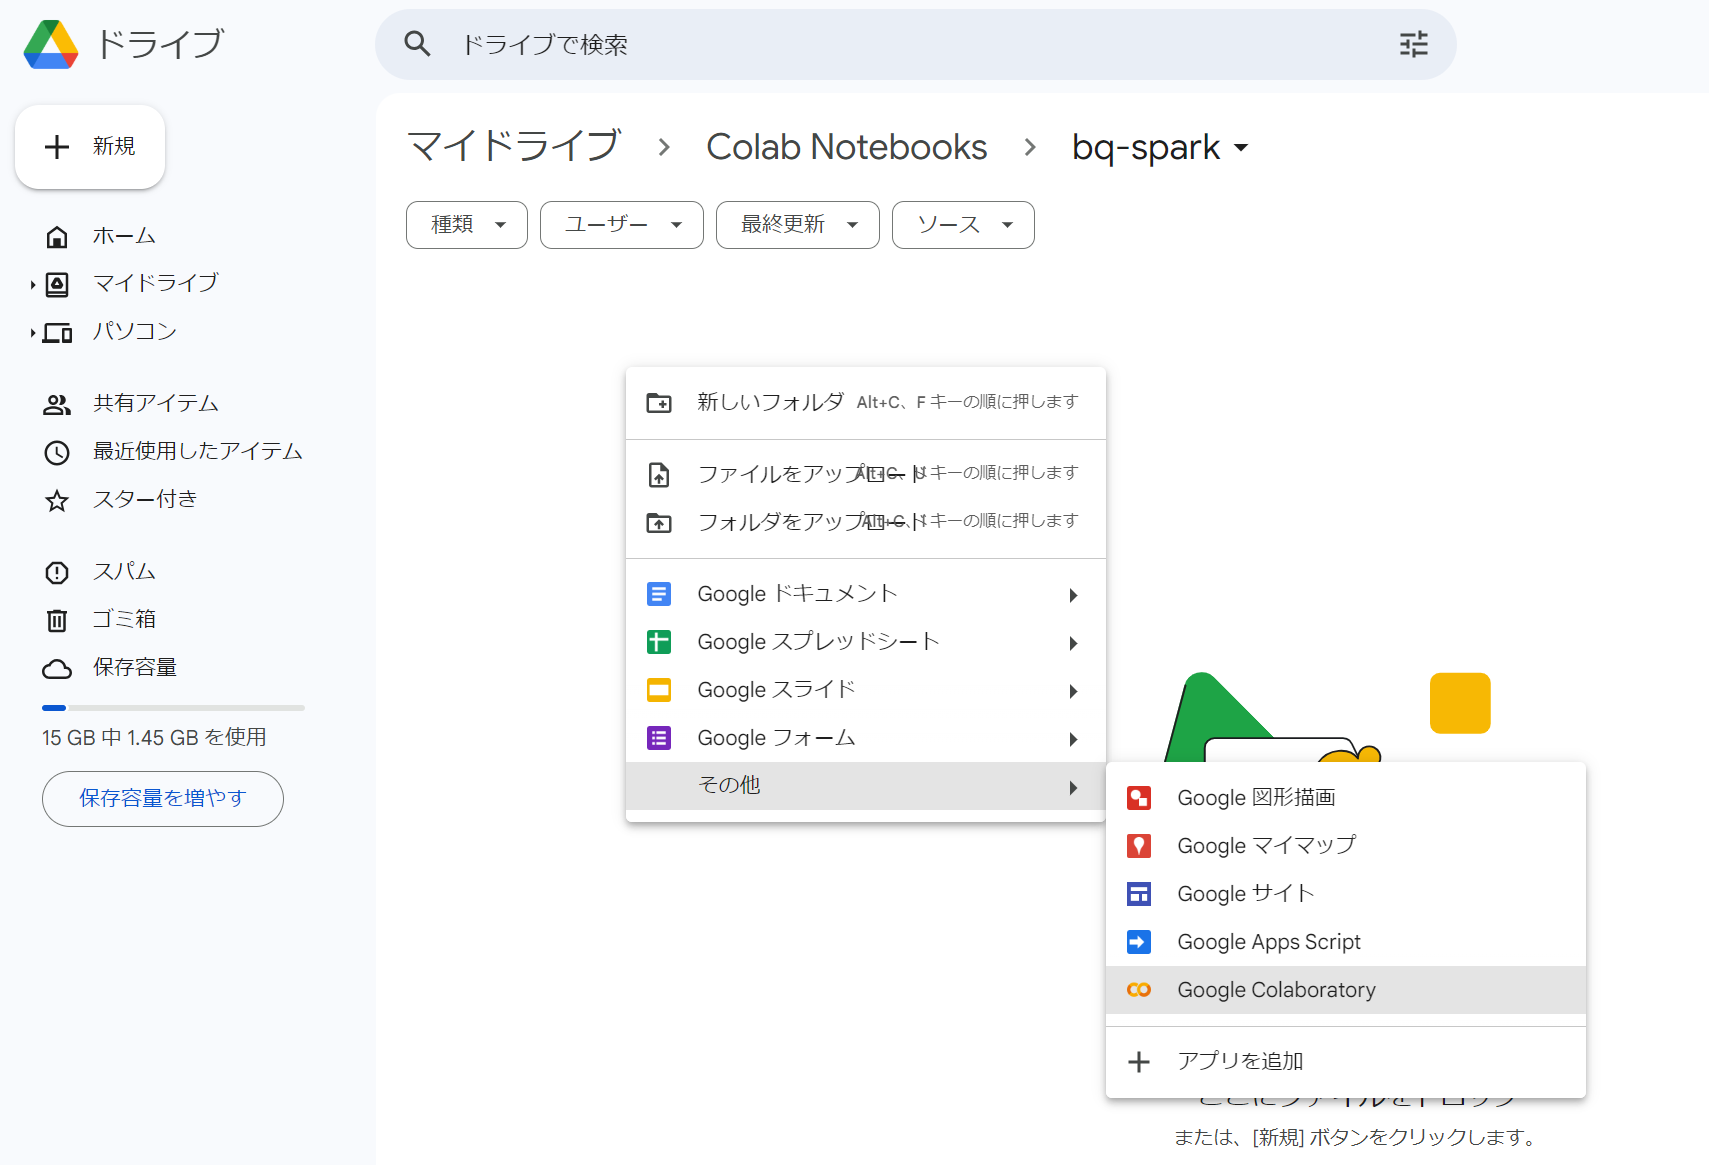Expand Google スライド submenu arrow

click(x=1073, y=692)
